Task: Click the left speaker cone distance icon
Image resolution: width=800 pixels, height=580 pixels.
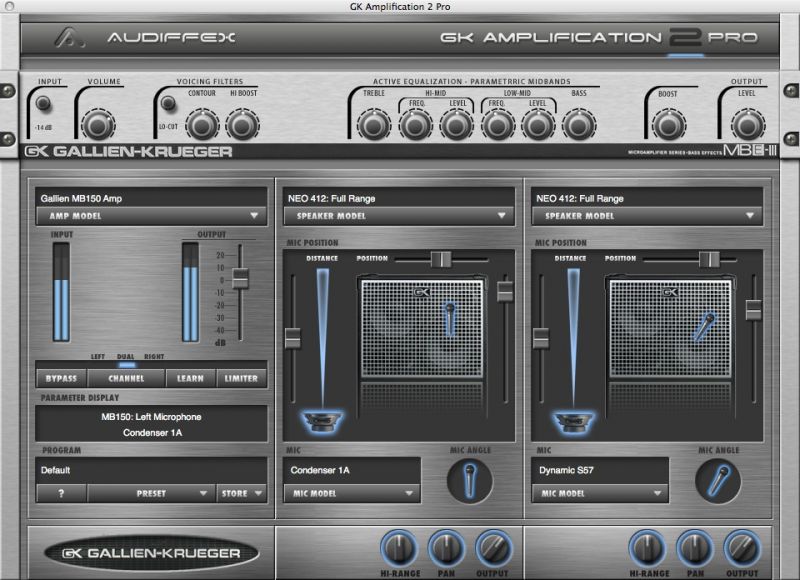Action: pos(322,421)
